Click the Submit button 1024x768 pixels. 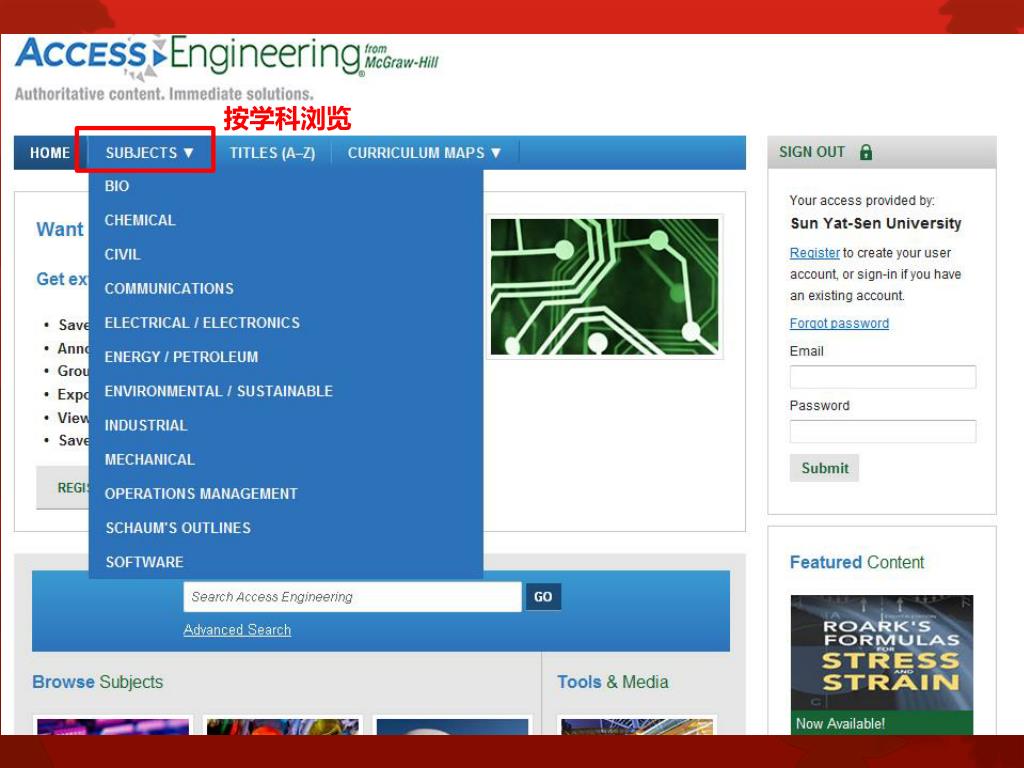click(x=824, y=468)
